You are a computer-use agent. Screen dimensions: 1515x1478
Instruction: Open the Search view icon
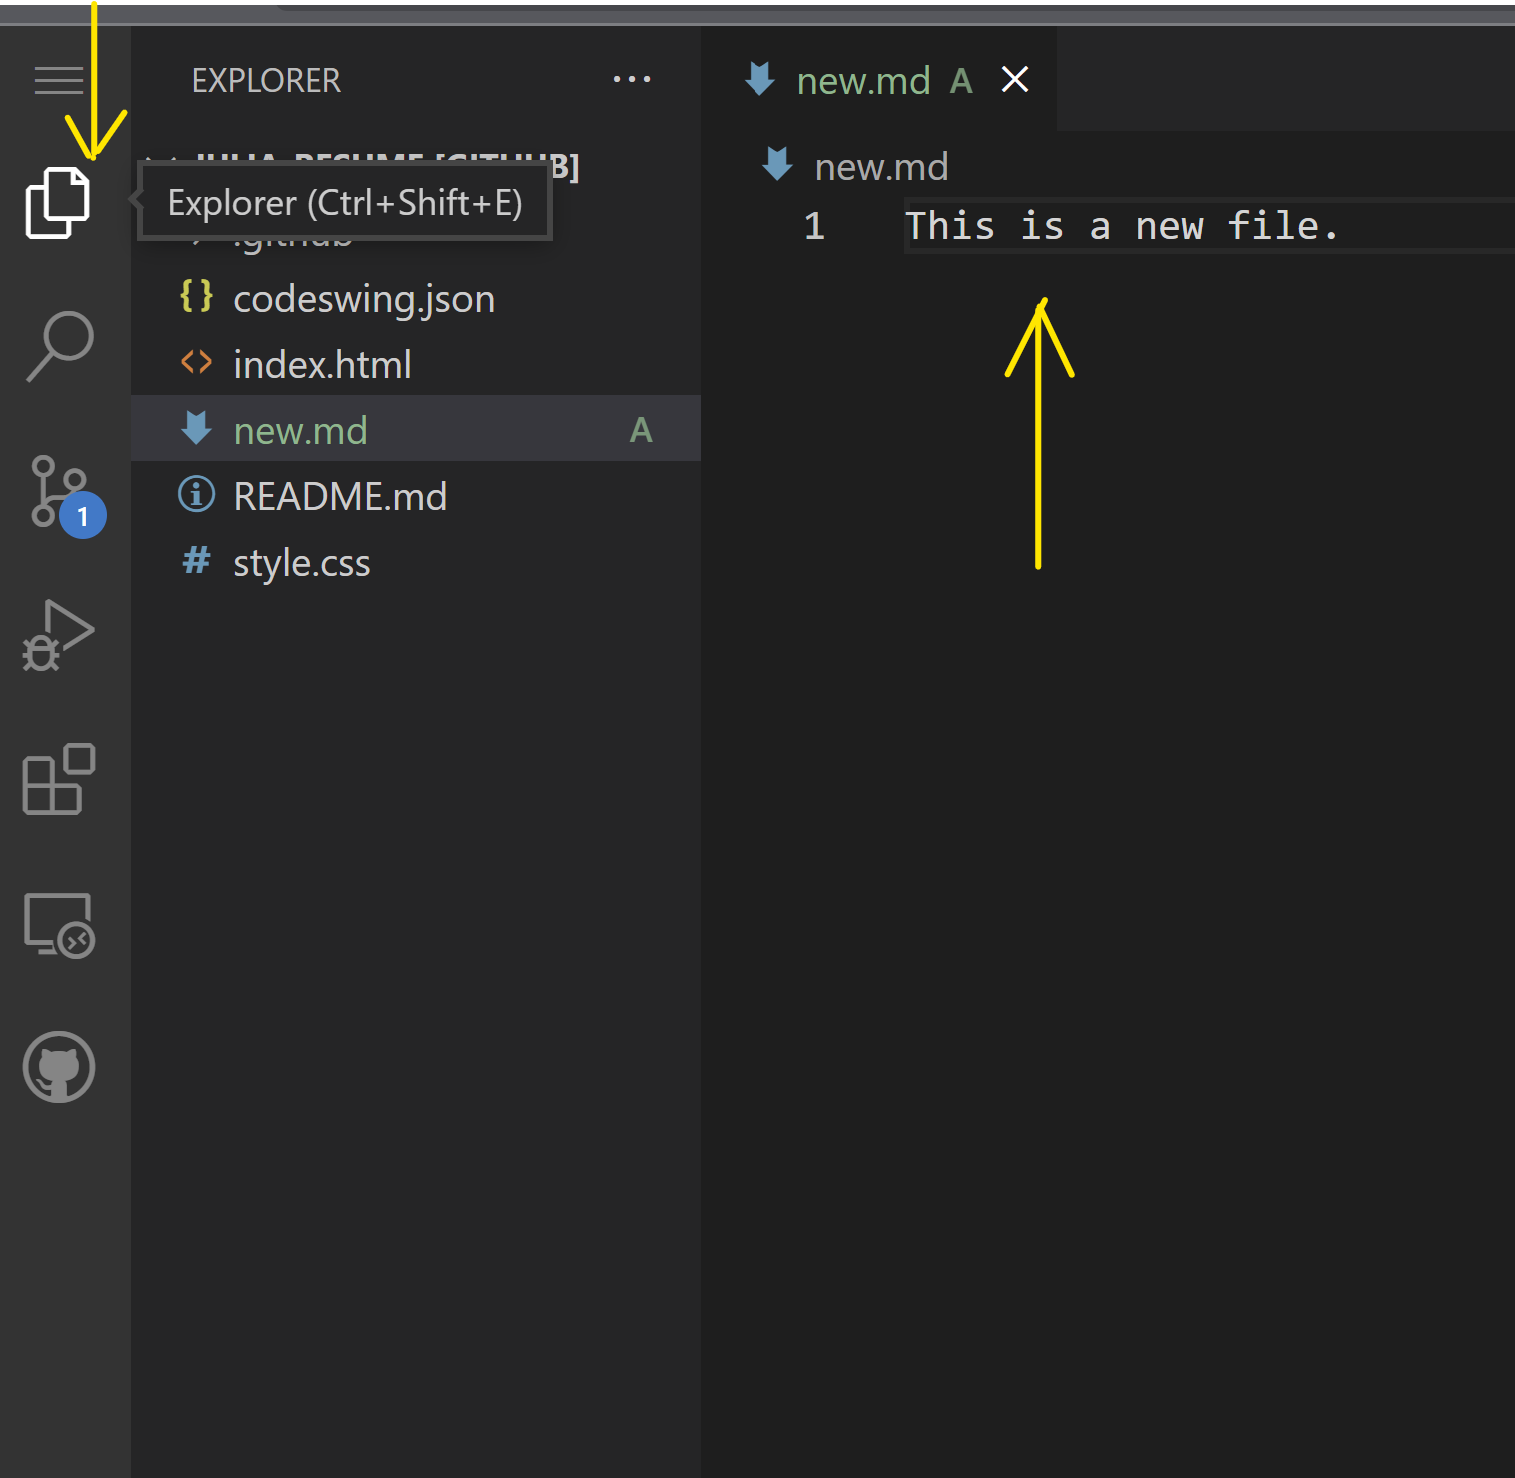[59, 346]
